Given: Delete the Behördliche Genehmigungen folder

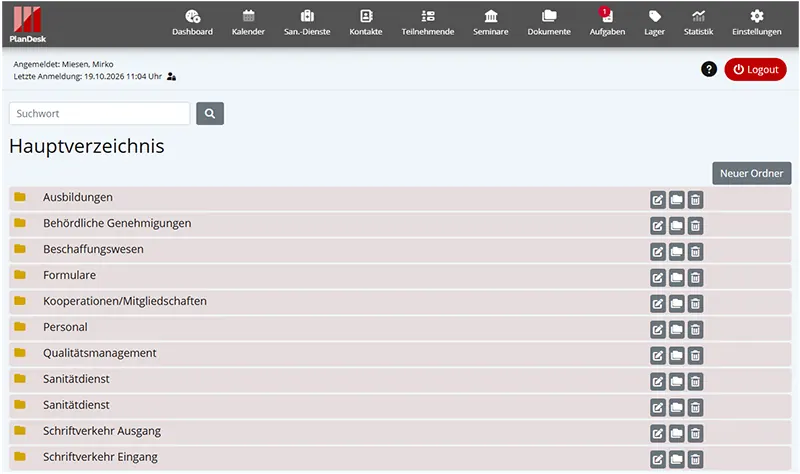Looking at the screenshot, I should (695, 226).
